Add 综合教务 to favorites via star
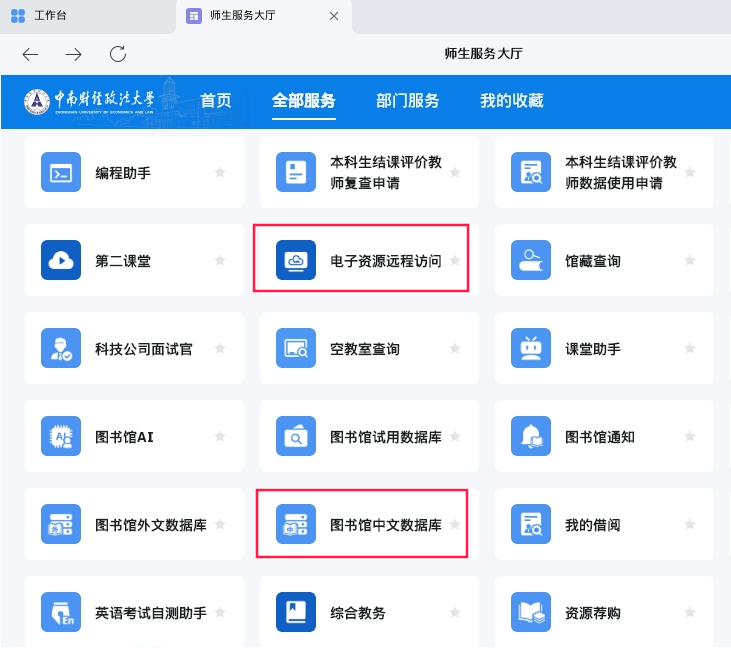Screen dimensions: 731x648 pyautogui.click(x=455, y=612)
